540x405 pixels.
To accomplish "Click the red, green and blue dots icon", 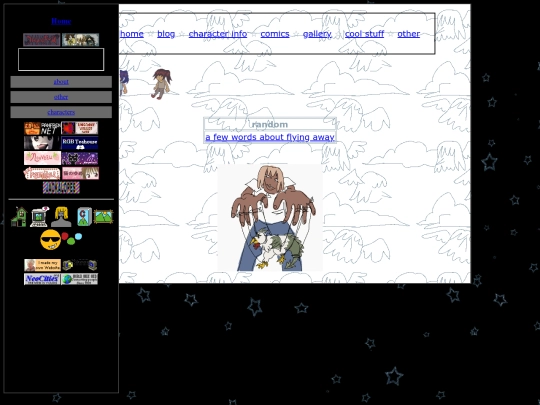I will coord(72,238).
